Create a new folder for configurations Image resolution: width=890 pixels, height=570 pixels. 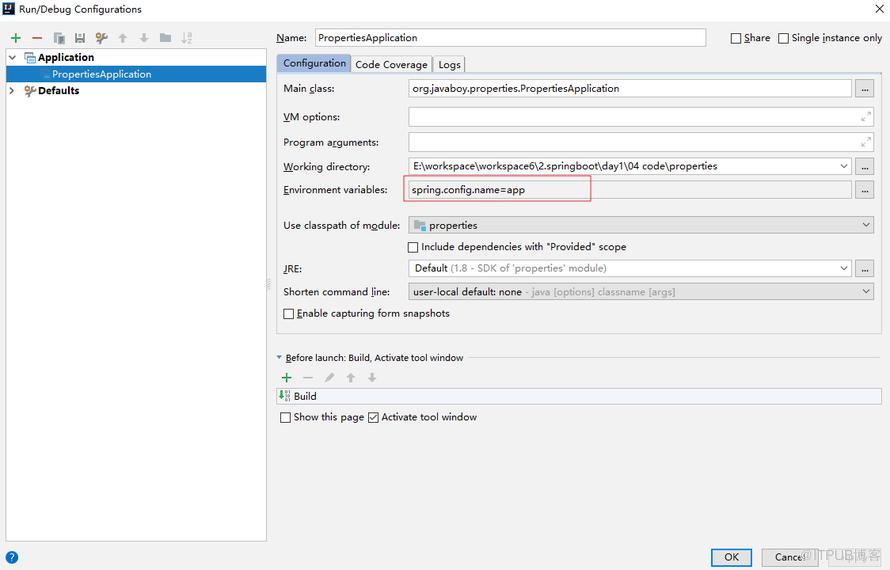(166, 38)
